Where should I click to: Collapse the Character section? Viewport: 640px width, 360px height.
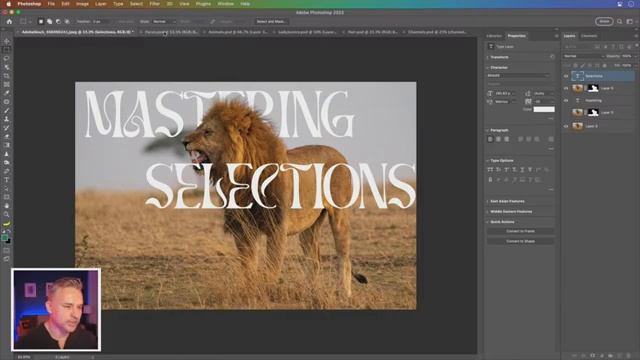[x=487, y=67]
